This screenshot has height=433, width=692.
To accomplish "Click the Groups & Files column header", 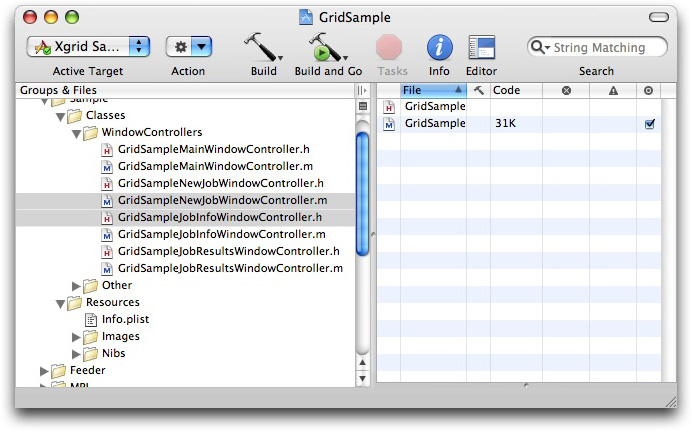I will click(x=185, y=90).
